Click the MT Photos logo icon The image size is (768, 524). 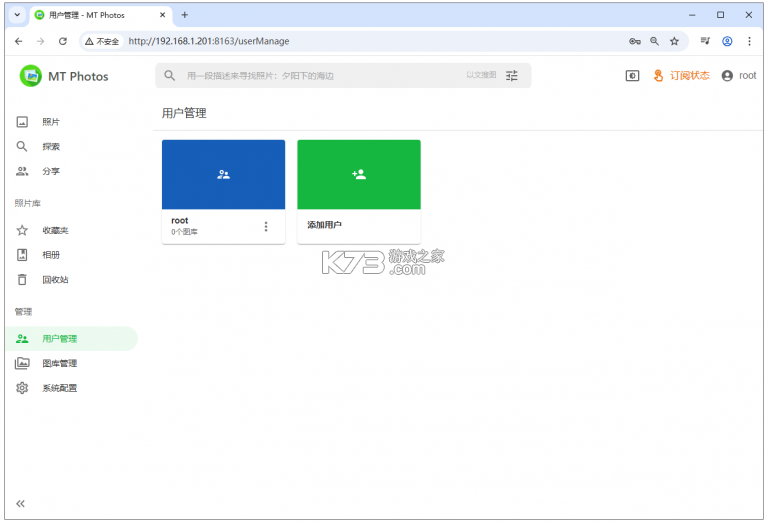coord(31,76)
